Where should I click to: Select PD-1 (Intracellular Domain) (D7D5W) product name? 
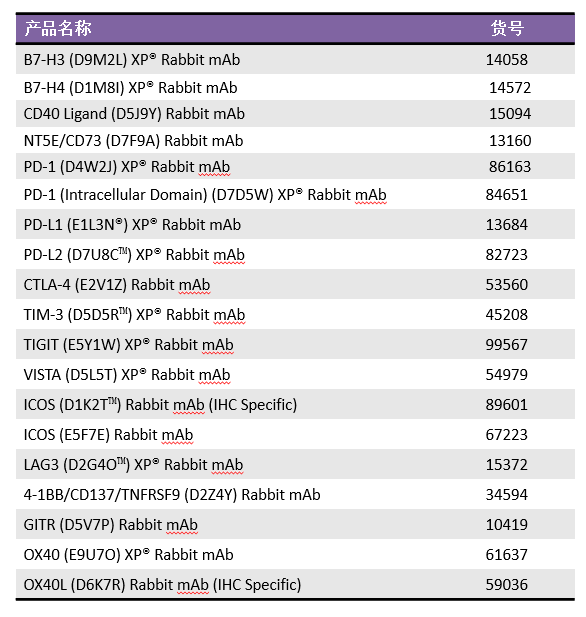coord(205,195)
